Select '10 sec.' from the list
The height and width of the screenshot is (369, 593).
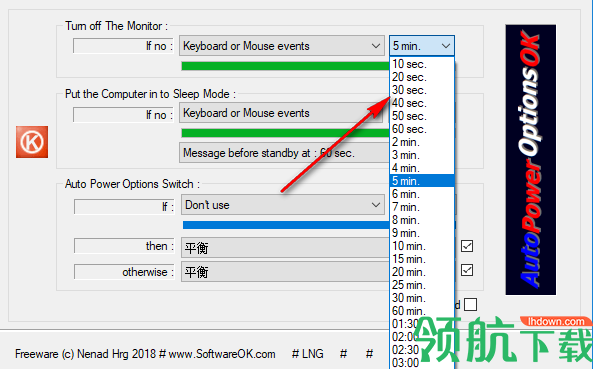(x=422, y=64)
